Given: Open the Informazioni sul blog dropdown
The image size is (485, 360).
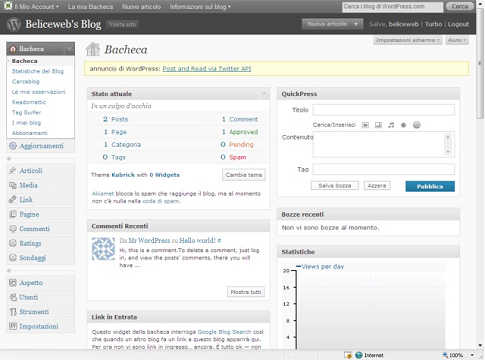Looking at the screenshot, I should (x=200, y=6).
